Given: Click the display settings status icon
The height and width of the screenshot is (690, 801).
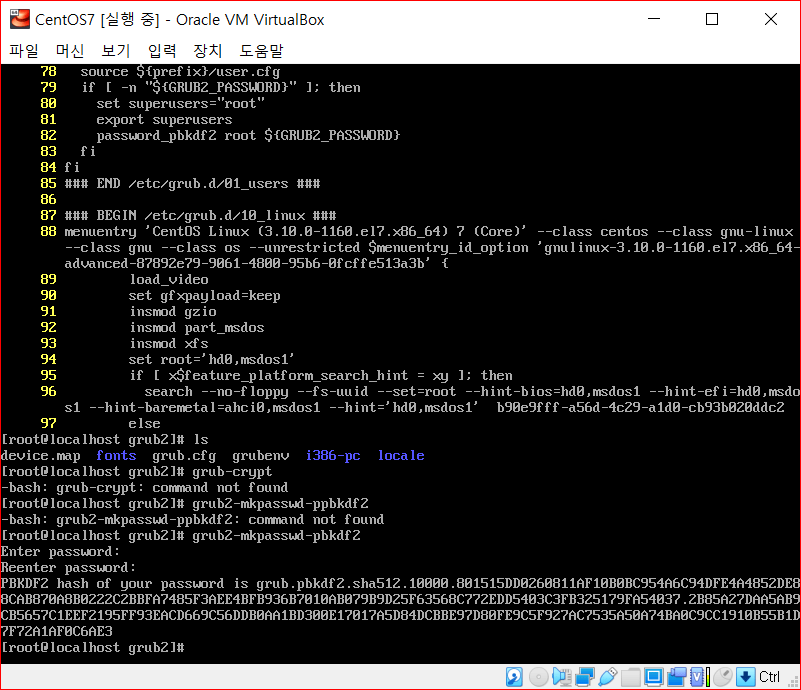Looking at the screenshot, I should pyautogui.click(x=653, y=677).
